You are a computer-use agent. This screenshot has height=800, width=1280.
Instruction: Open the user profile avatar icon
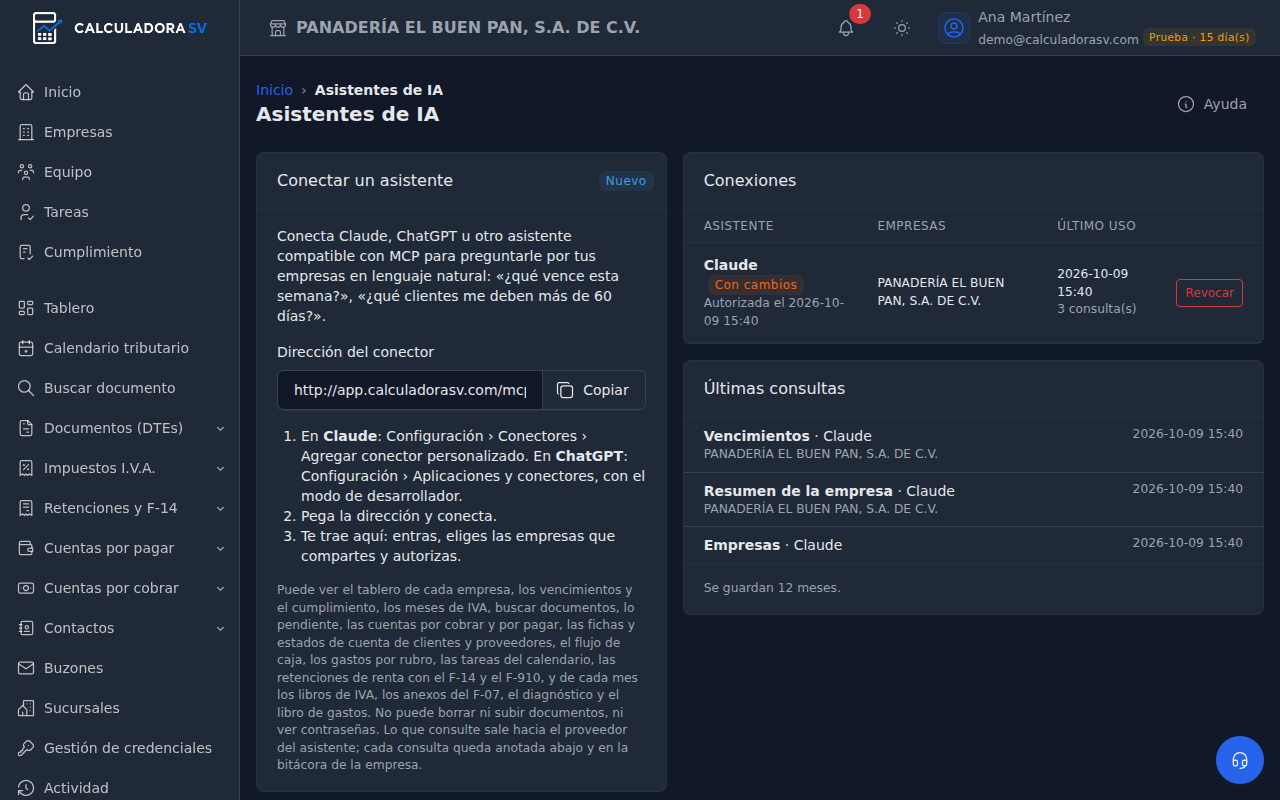(x=954, y=28)
